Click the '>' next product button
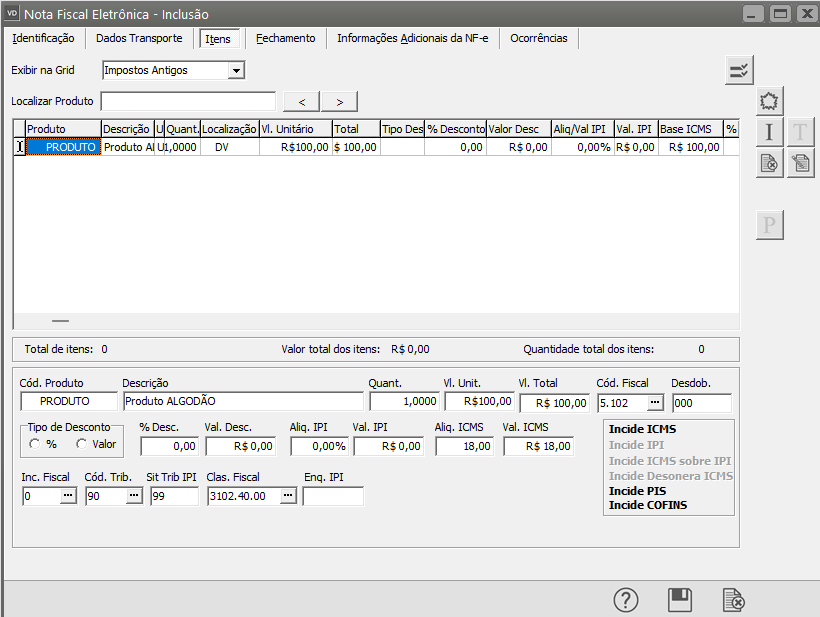The height and width of the screenshot is (617, 820). point(339,101)
